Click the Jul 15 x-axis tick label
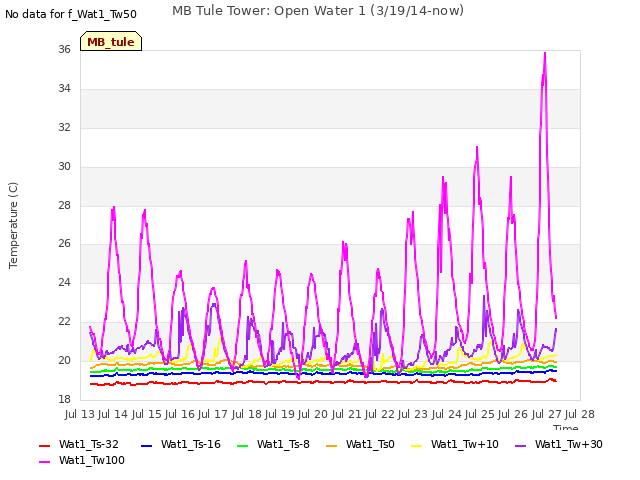This screenshot has width=640, height=480. point(146,414)
